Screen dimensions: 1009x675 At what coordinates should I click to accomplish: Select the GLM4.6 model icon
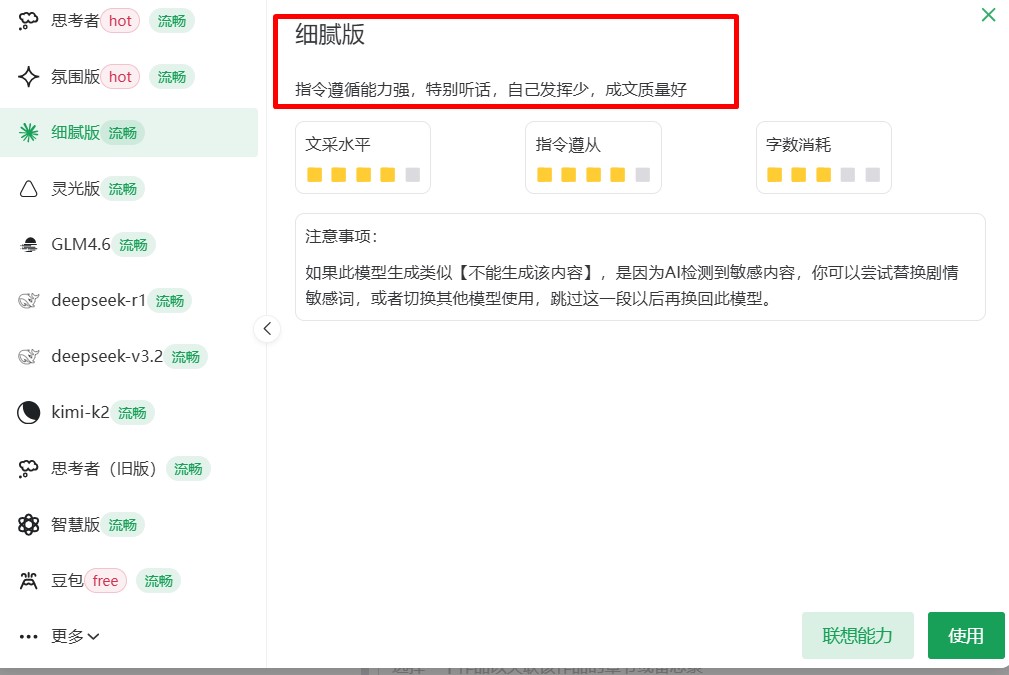(x=28, y=244)
